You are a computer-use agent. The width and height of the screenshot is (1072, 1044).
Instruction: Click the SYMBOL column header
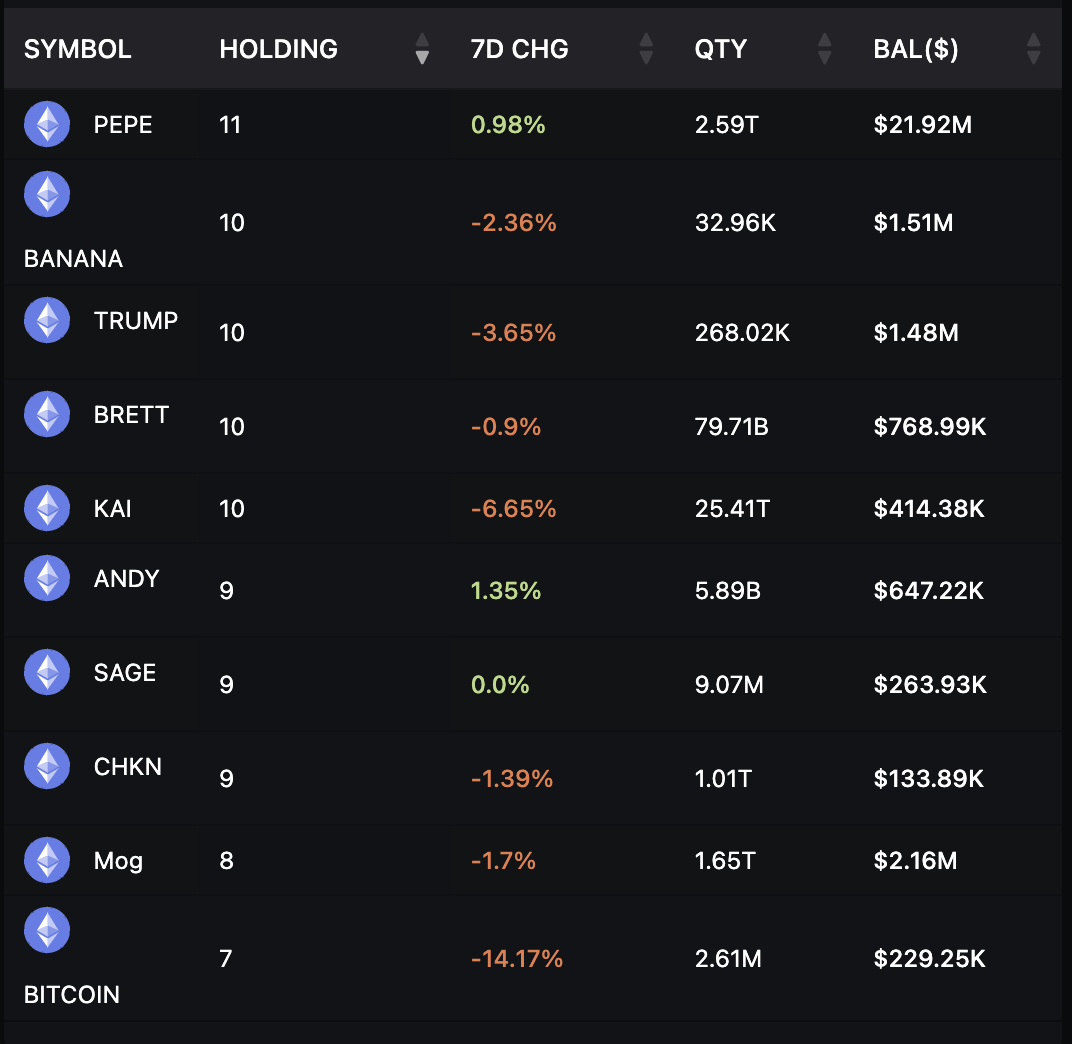click(x=78, y=49)
